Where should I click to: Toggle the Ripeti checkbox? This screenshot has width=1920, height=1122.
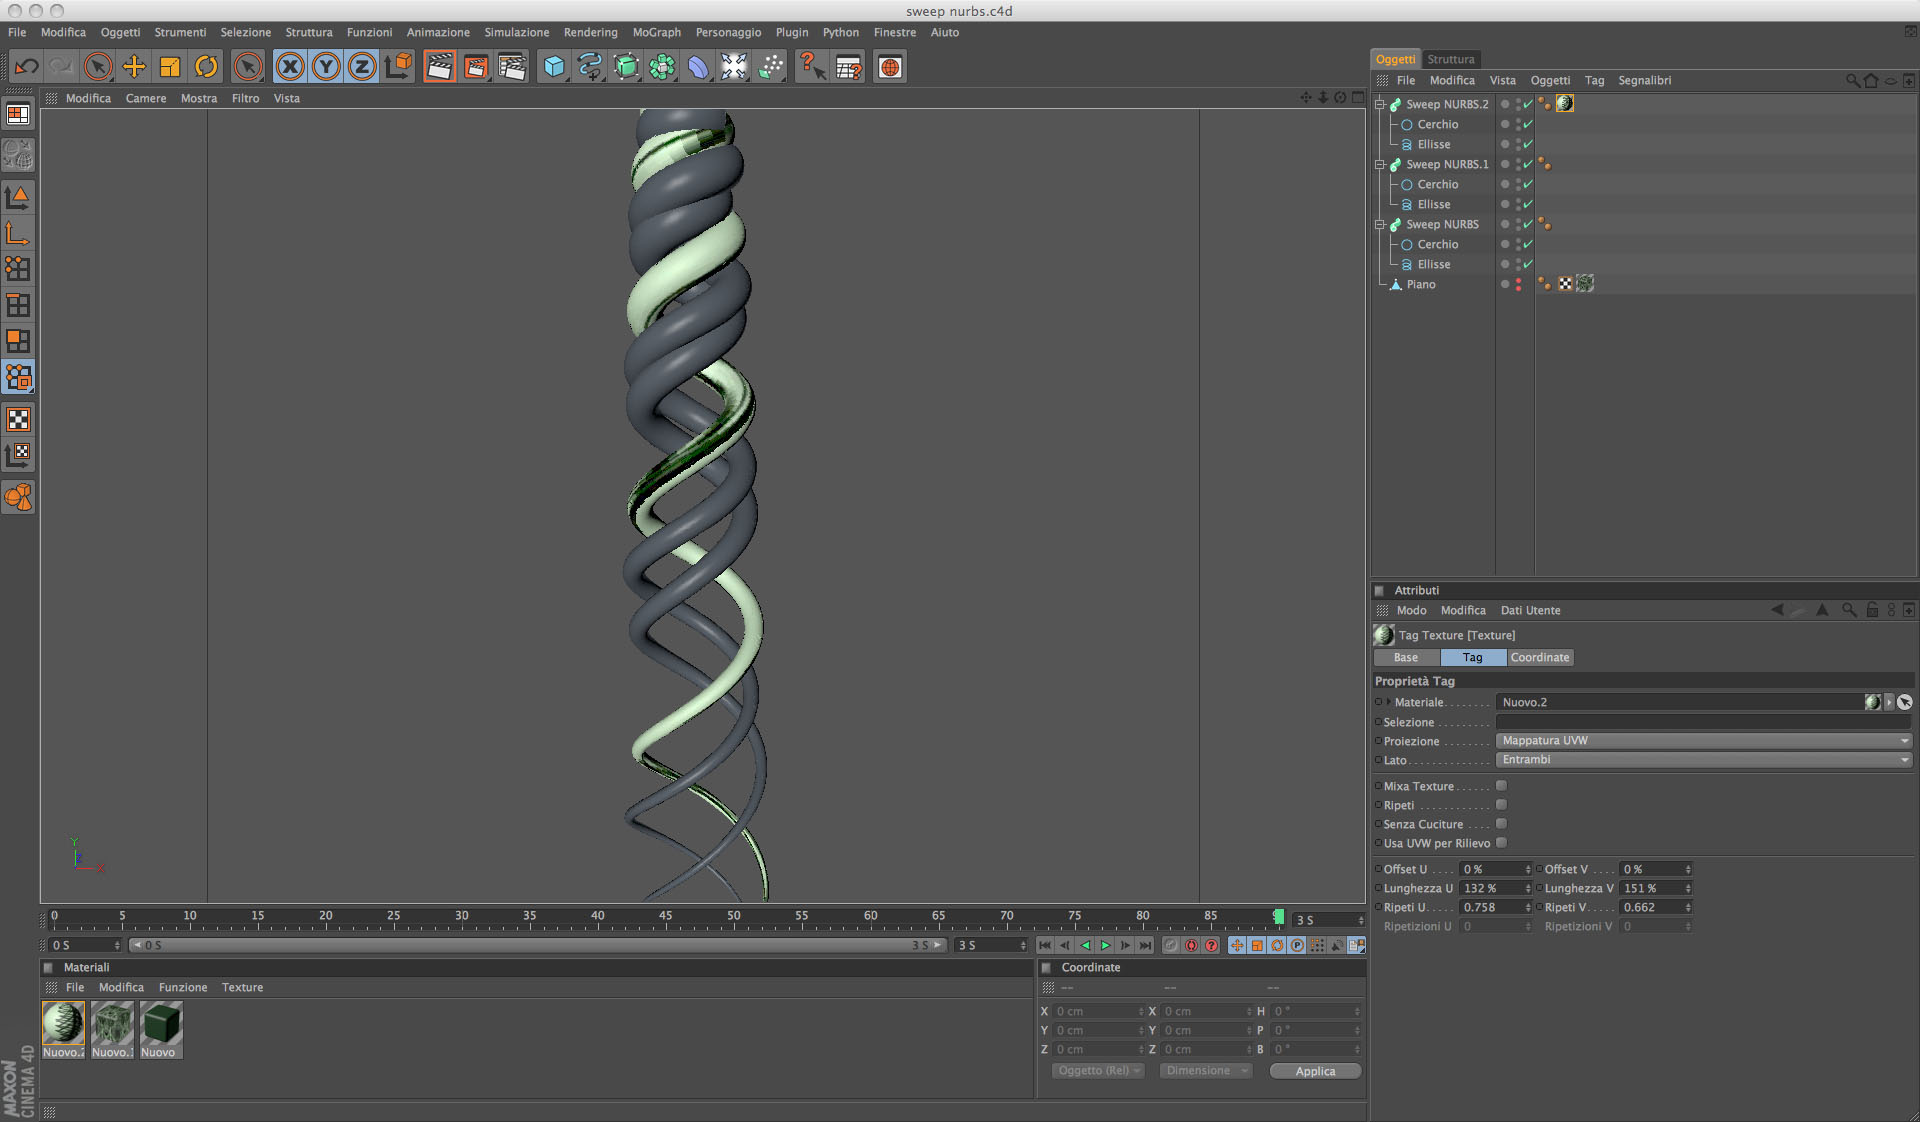pyautogui.click(x=1501, y=805)
